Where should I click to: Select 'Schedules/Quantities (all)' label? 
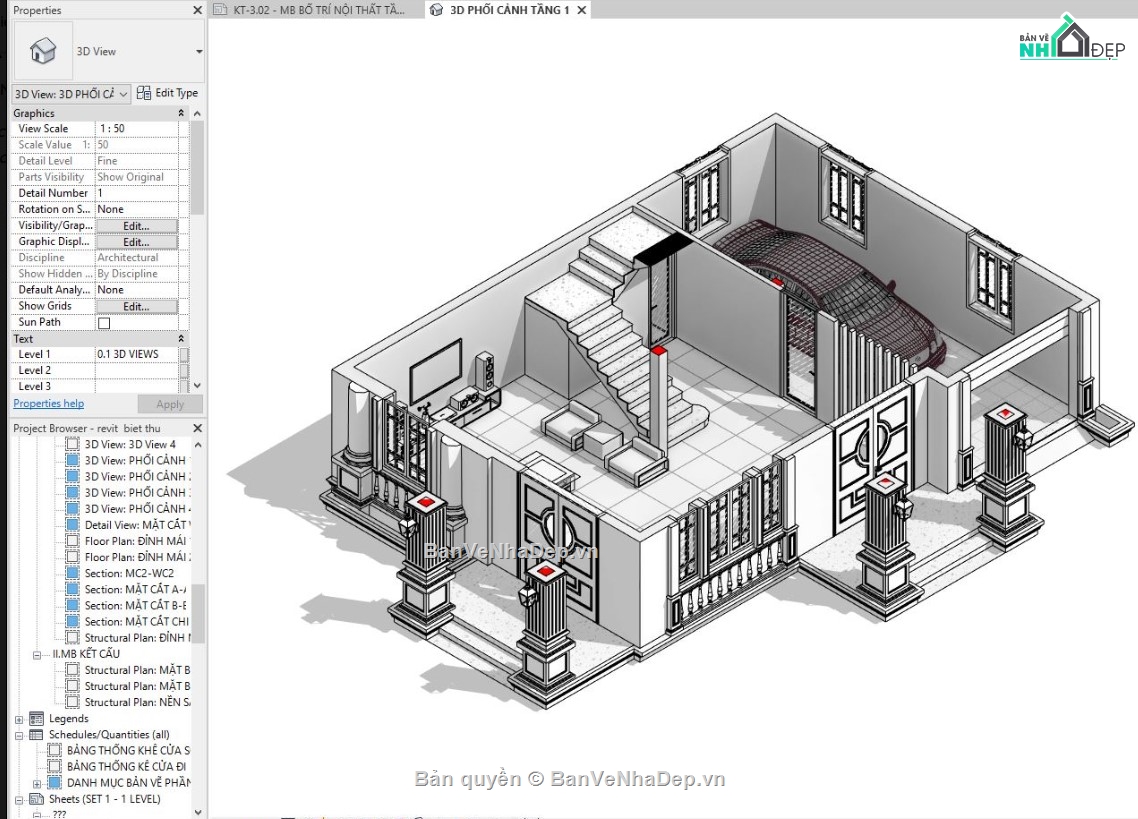pos(109,735)
